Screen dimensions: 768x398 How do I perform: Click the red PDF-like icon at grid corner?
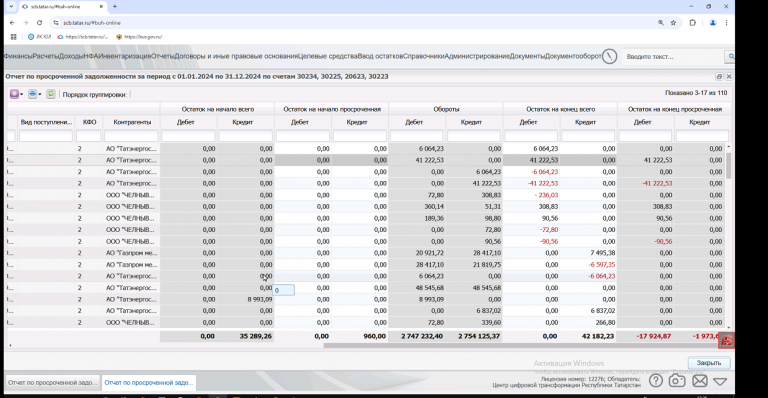[726, 341]
